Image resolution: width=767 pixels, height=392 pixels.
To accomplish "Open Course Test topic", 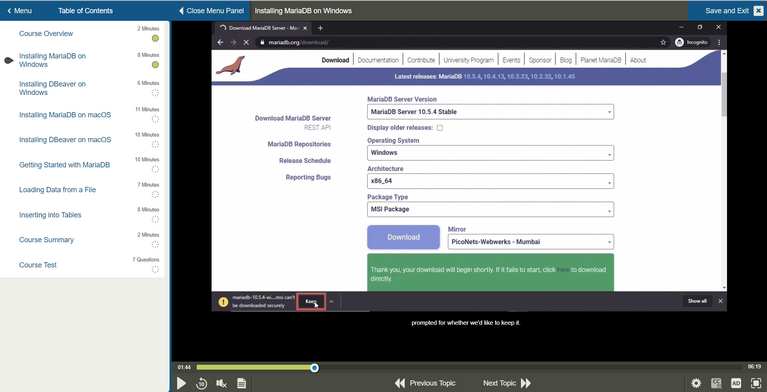I will tap(38, 265).
